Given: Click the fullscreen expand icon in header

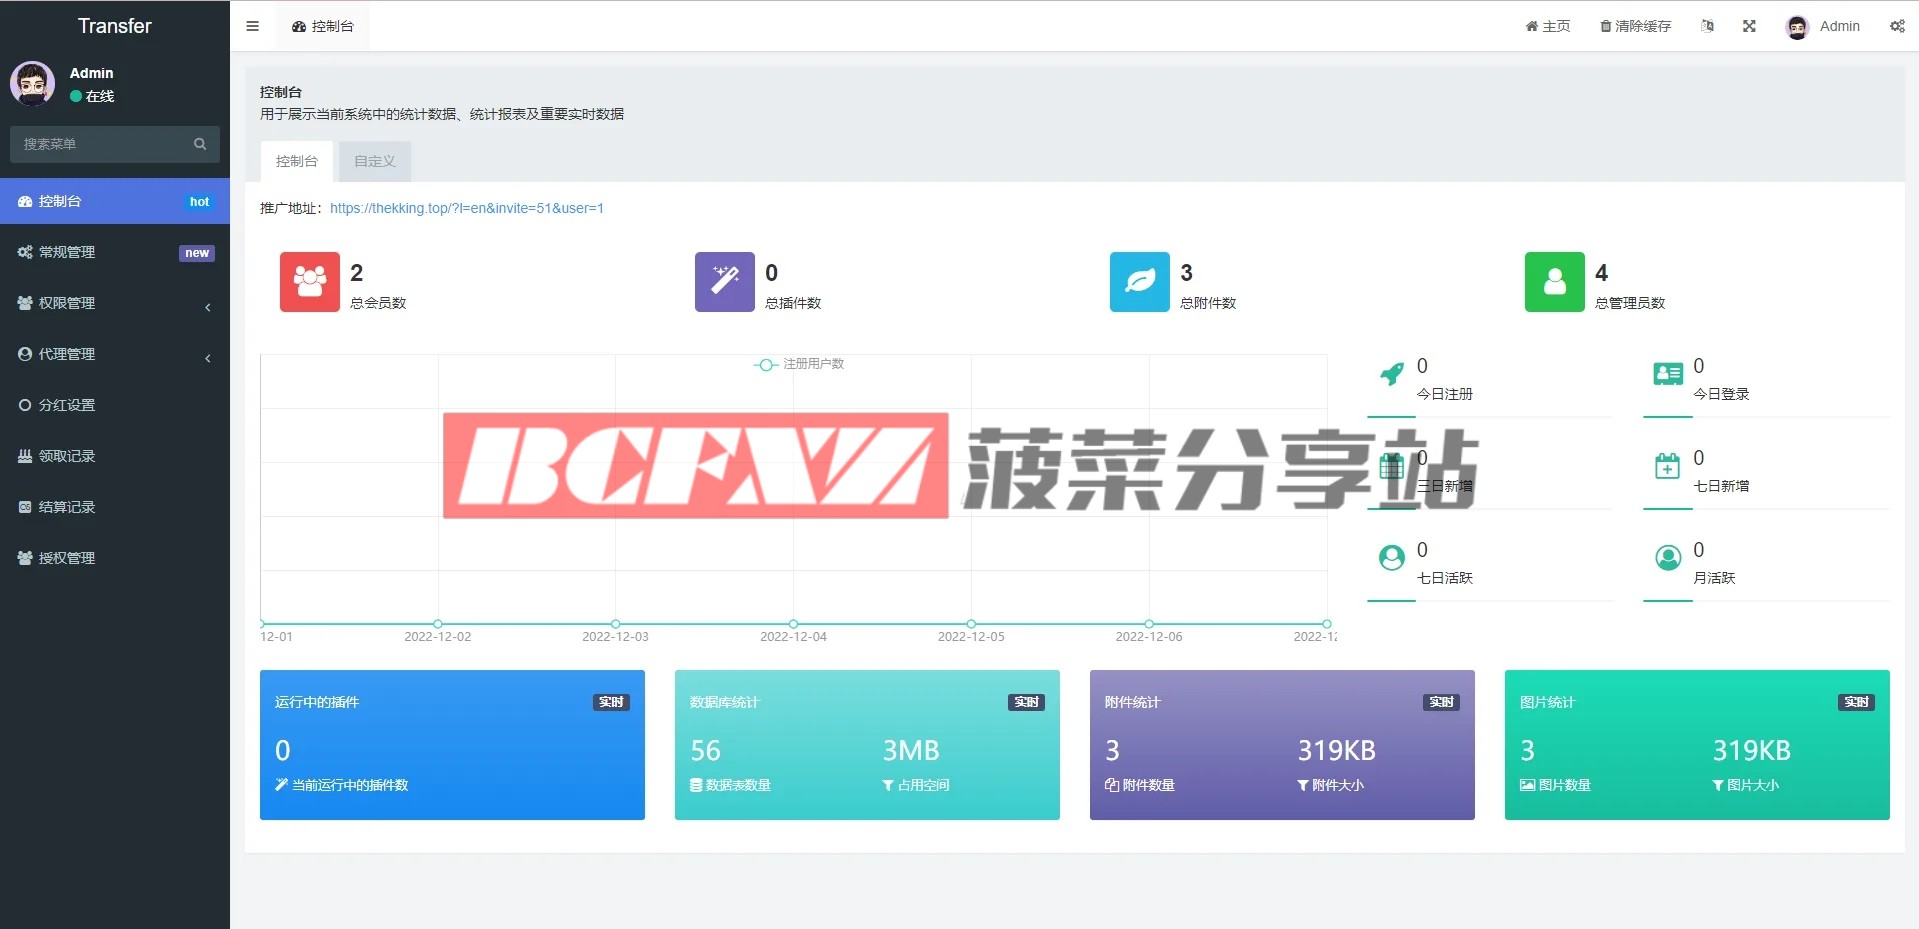Looking at the screenshot, I should [x=1749, y=26].
